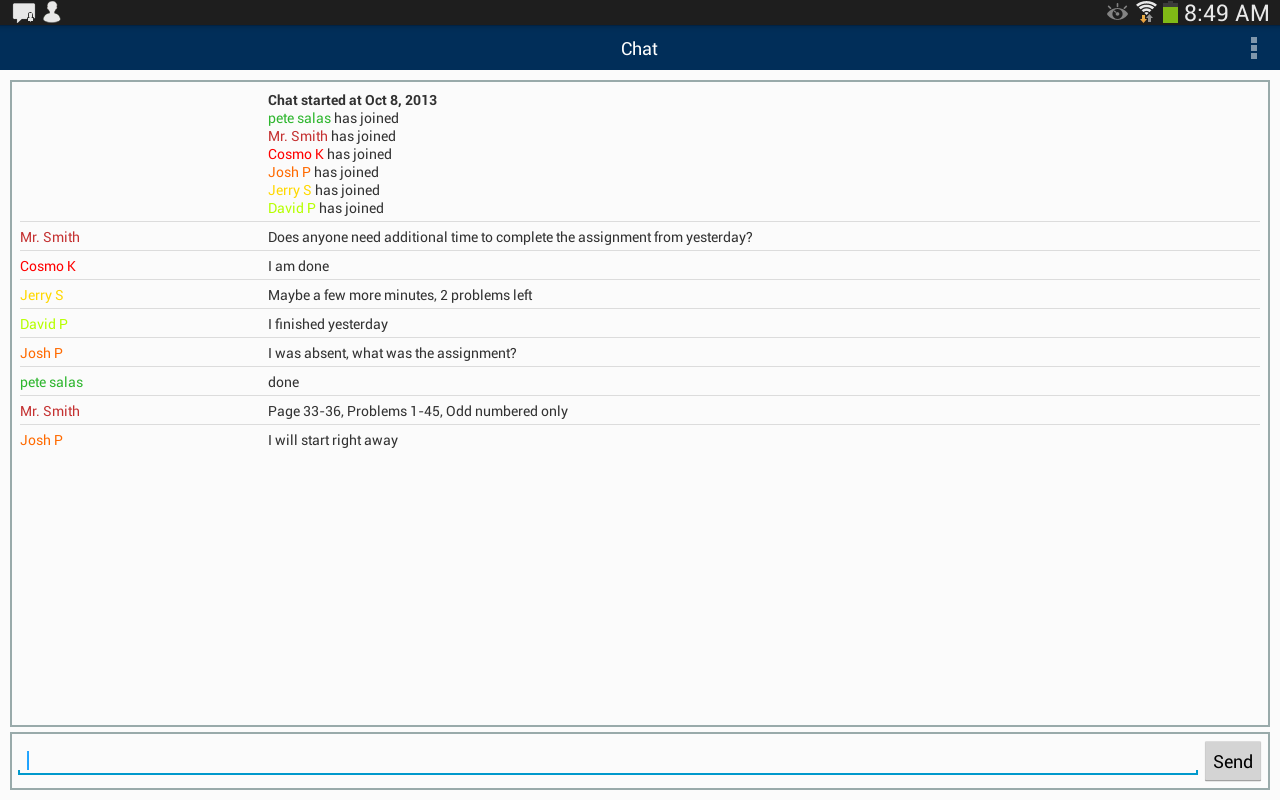Tap sender Mr. Smith beside the Page 33-36 message
Viewport: 1280px width, 800px height.
click(50, 411)
